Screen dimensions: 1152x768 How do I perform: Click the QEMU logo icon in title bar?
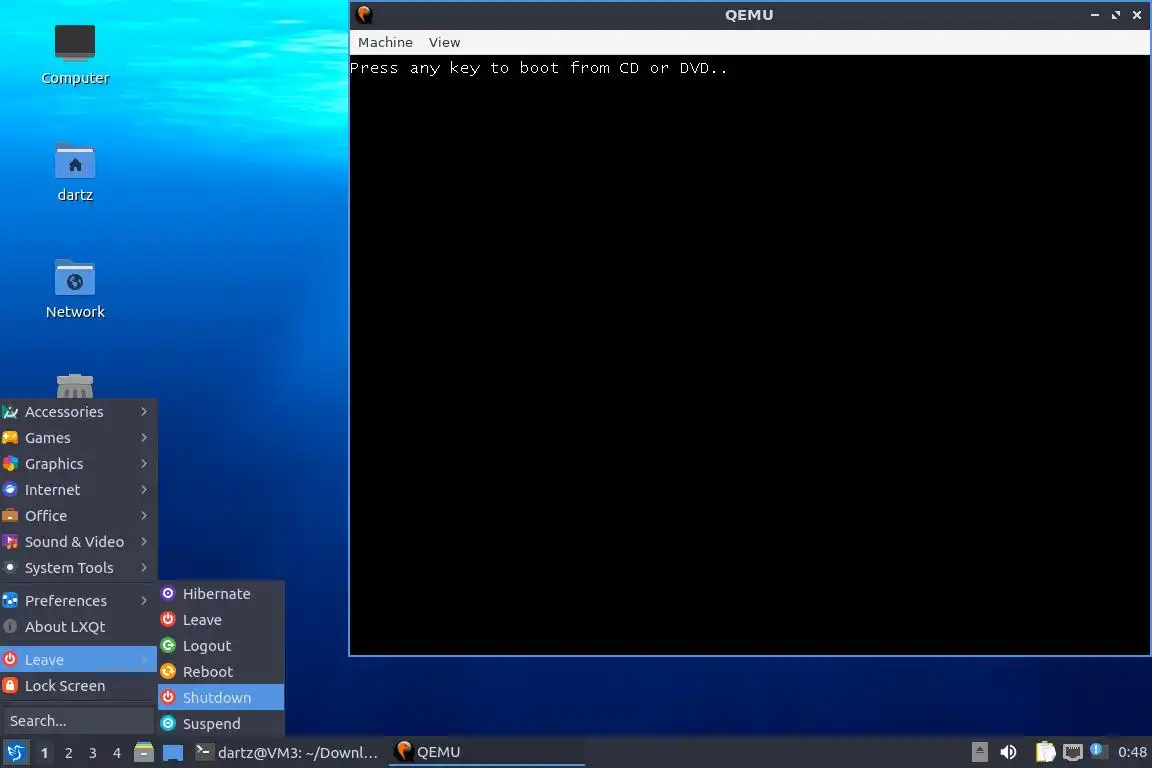coord(364,15)
